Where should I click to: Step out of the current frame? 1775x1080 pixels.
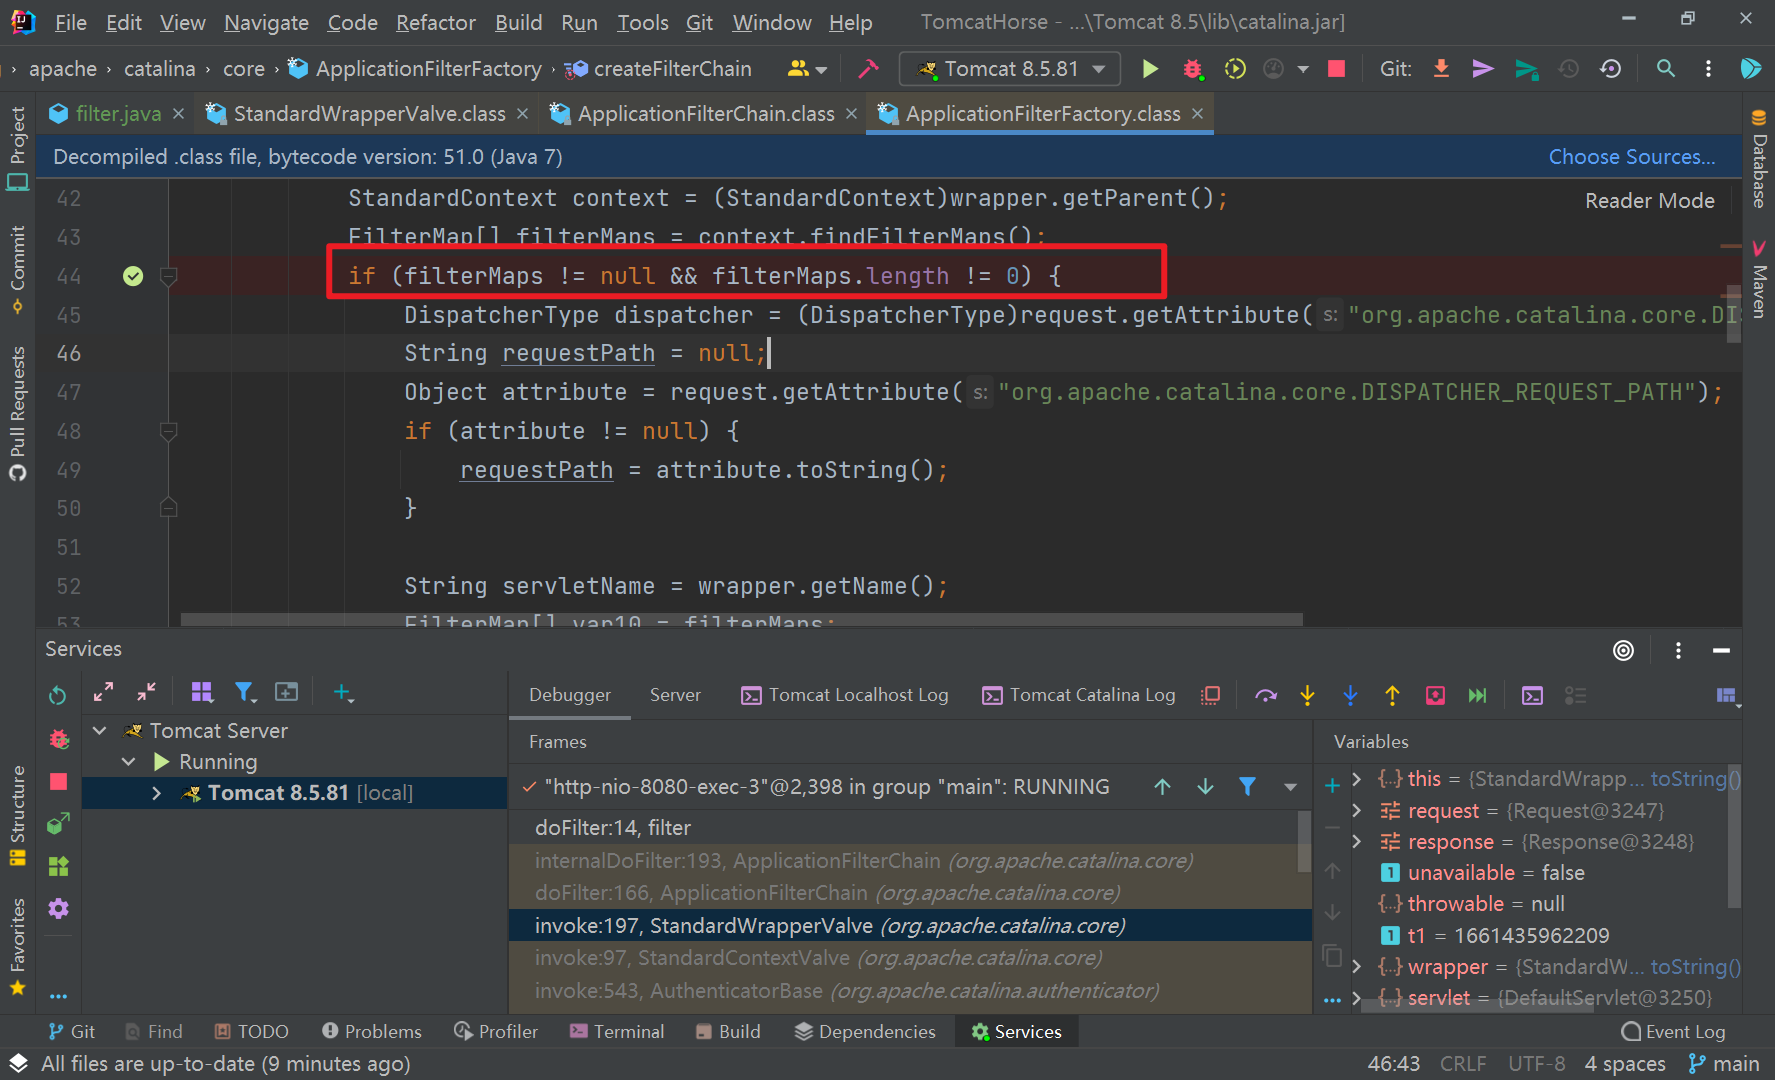[1392, 695]
